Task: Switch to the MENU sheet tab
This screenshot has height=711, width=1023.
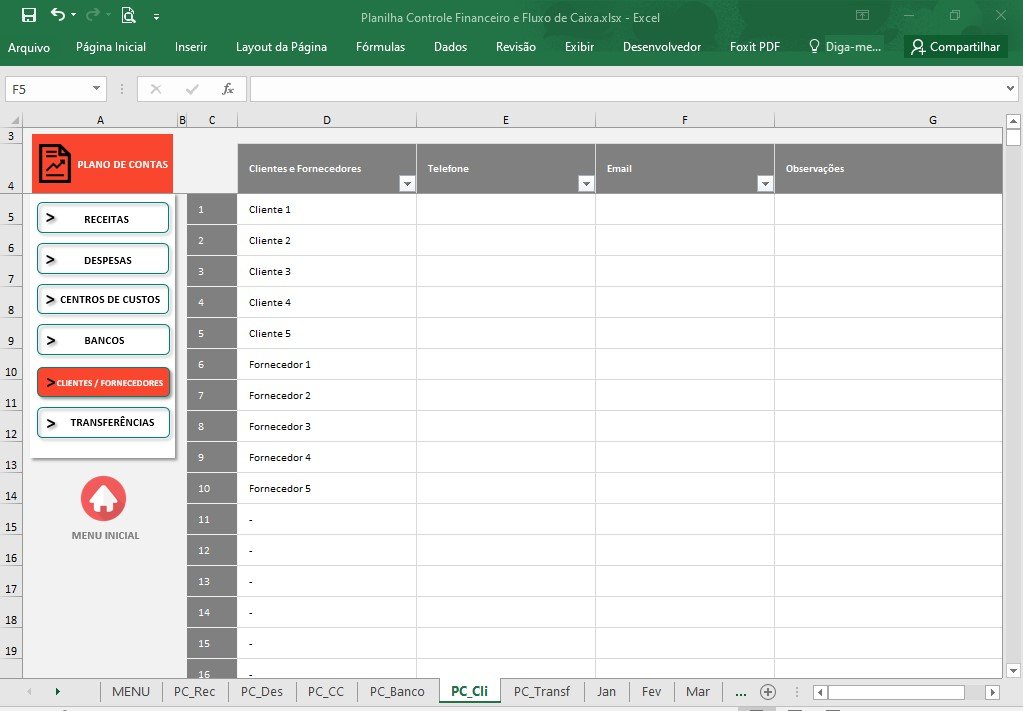Action: pos(130,691)
